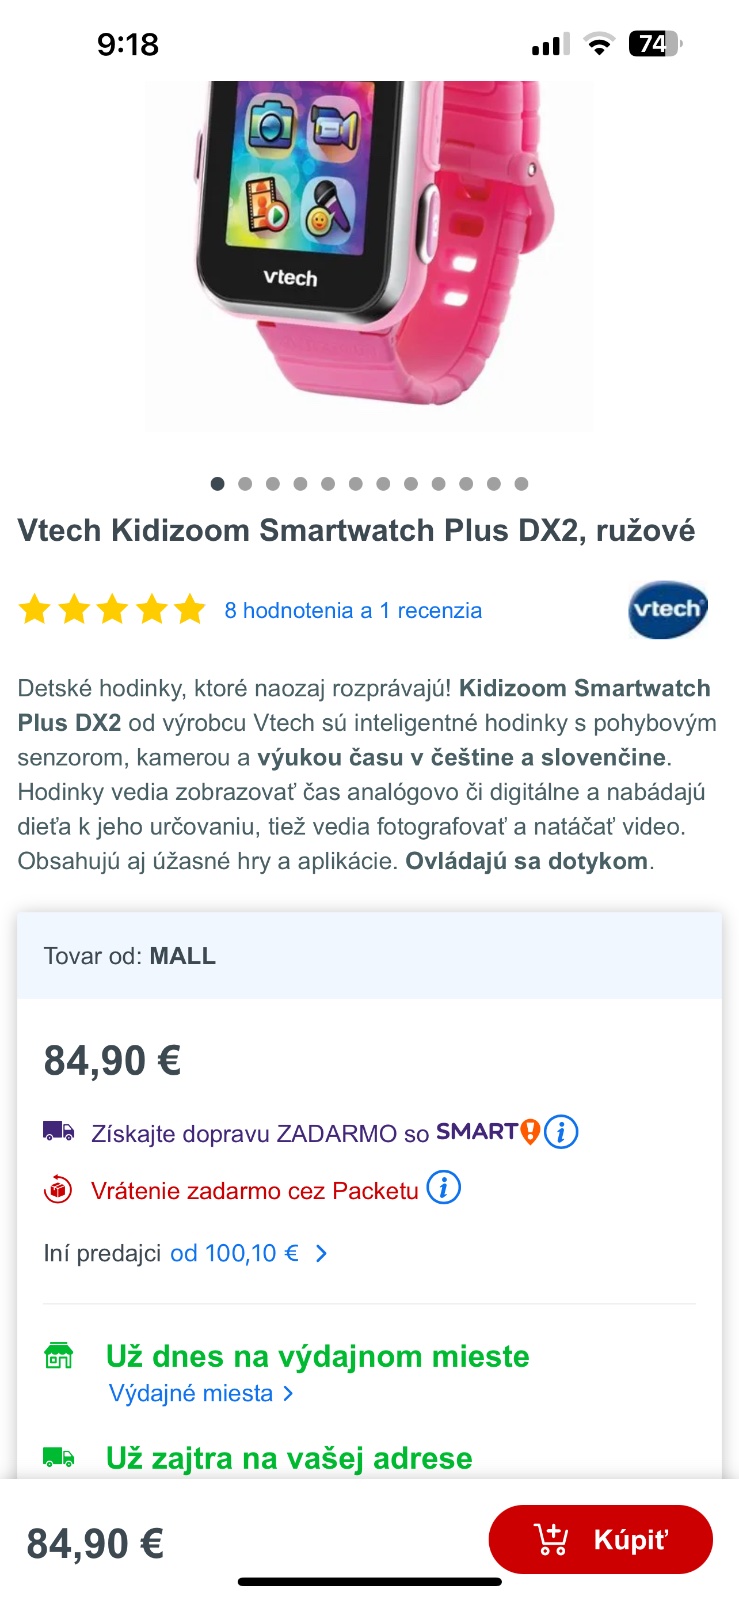This screenshot has height=1600, width=739.
Task: Expand other sellers chevron arrow
Action: (x=321, y=1253)
